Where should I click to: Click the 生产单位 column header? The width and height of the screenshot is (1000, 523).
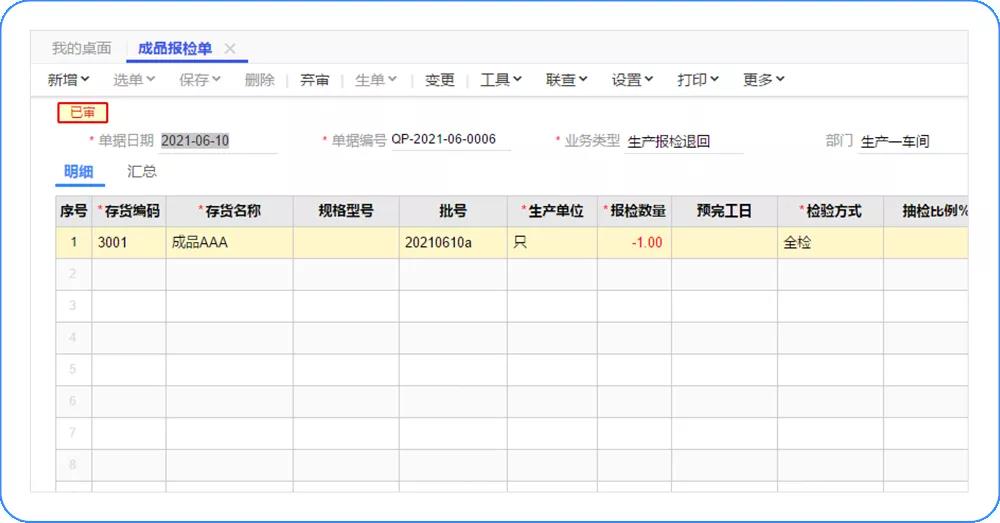(x=552, y=211)
